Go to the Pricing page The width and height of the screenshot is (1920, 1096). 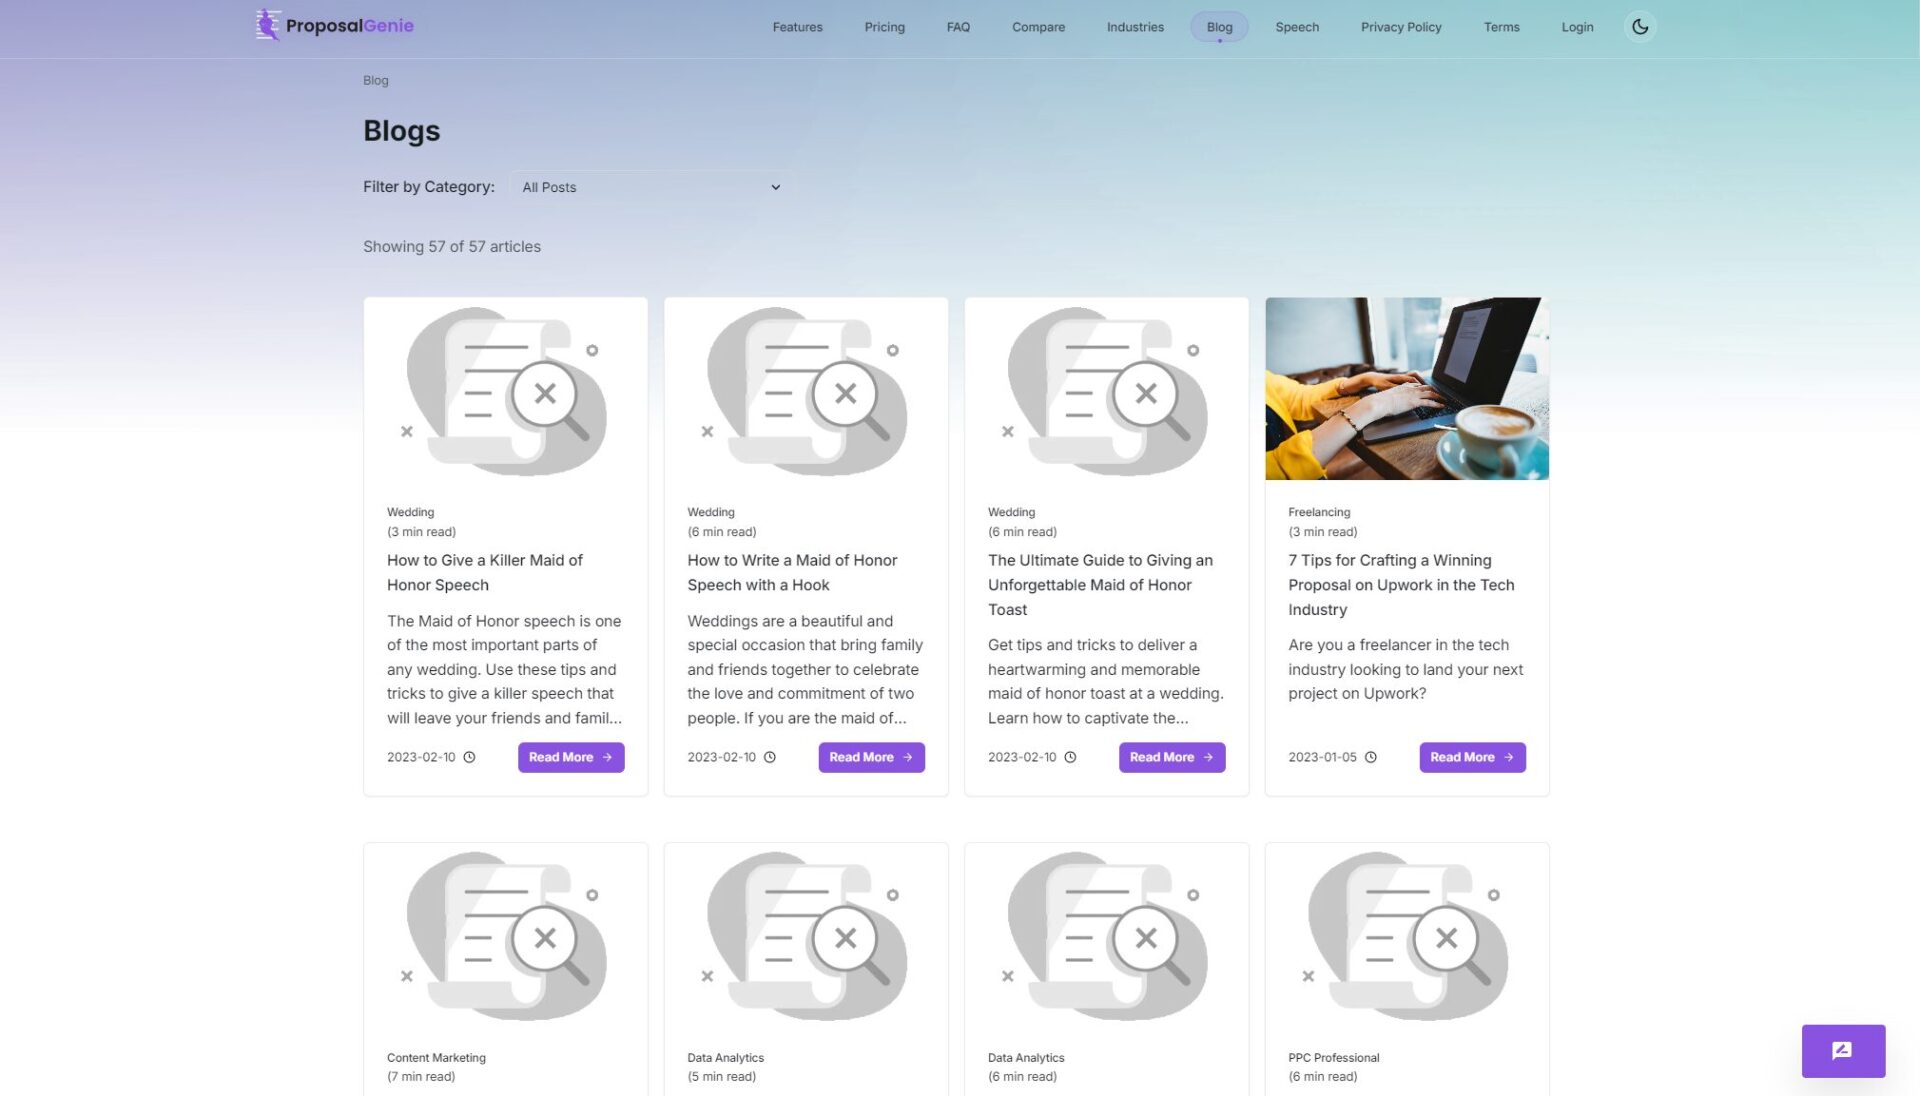click(x=884, y=27)
